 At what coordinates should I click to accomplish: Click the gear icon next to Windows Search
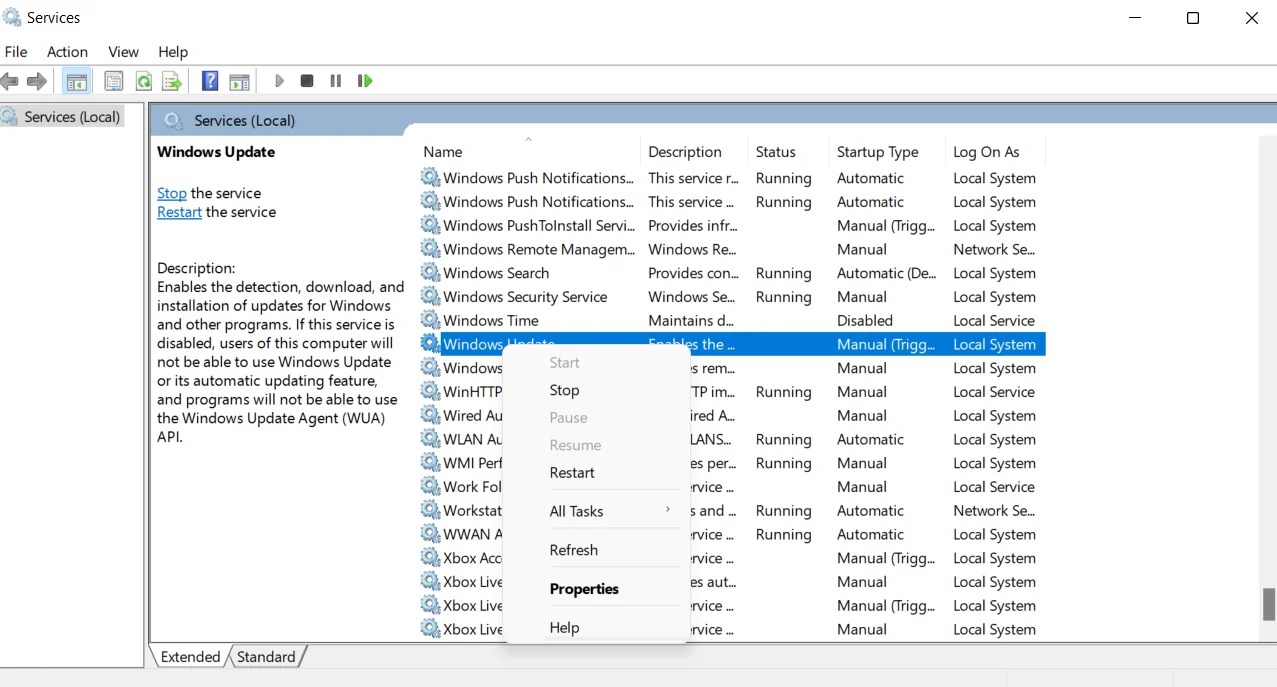point(430,273)
